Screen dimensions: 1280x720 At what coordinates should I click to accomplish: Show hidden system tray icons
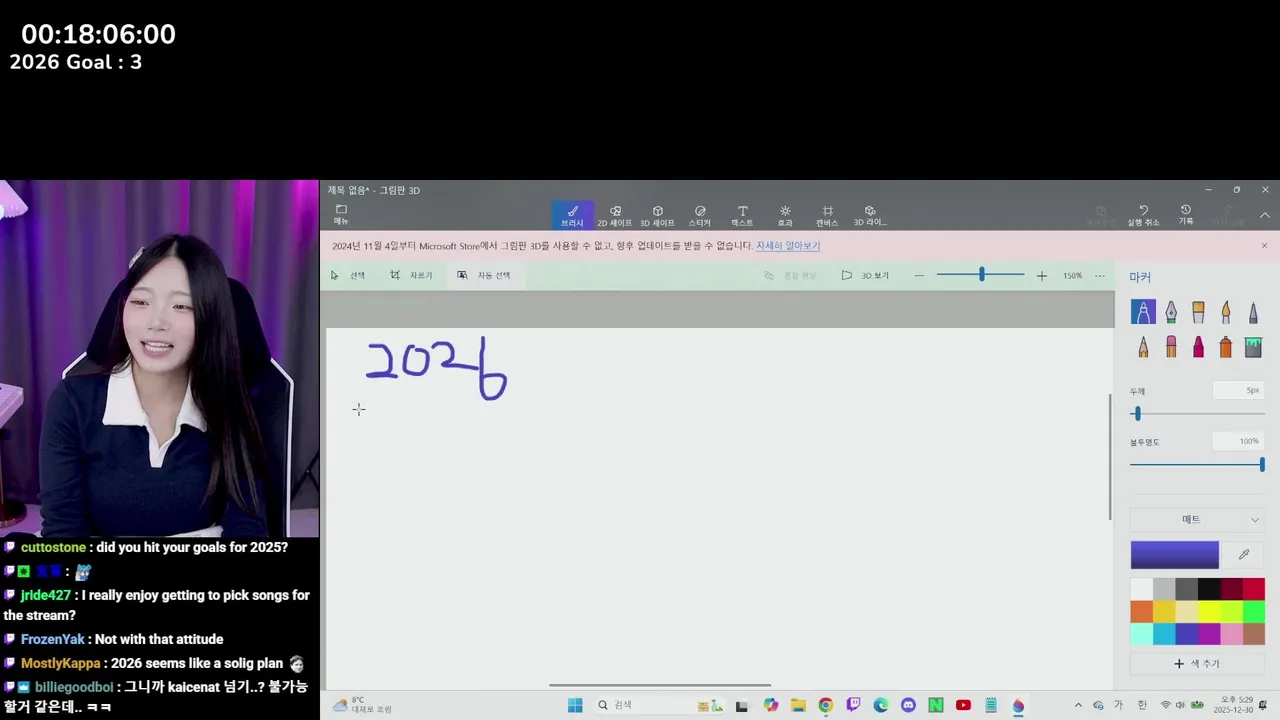pos(1078,705)
